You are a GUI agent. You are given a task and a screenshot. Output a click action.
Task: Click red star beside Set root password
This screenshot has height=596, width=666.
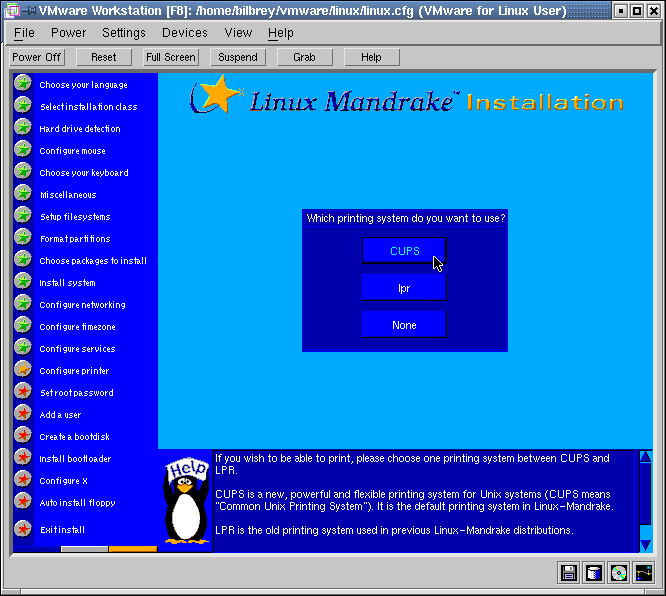click(x=23, y=392)
